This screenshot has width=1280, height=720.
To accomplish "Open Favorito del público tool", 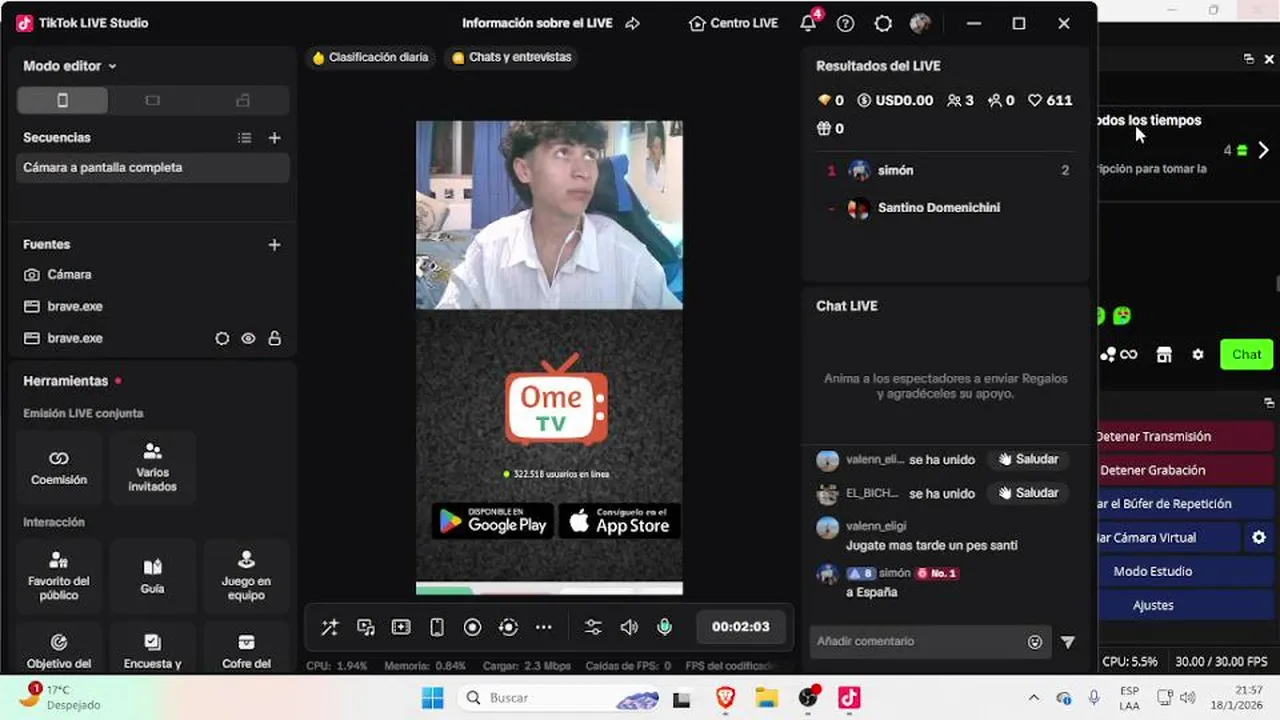I will tap(59, 575).
